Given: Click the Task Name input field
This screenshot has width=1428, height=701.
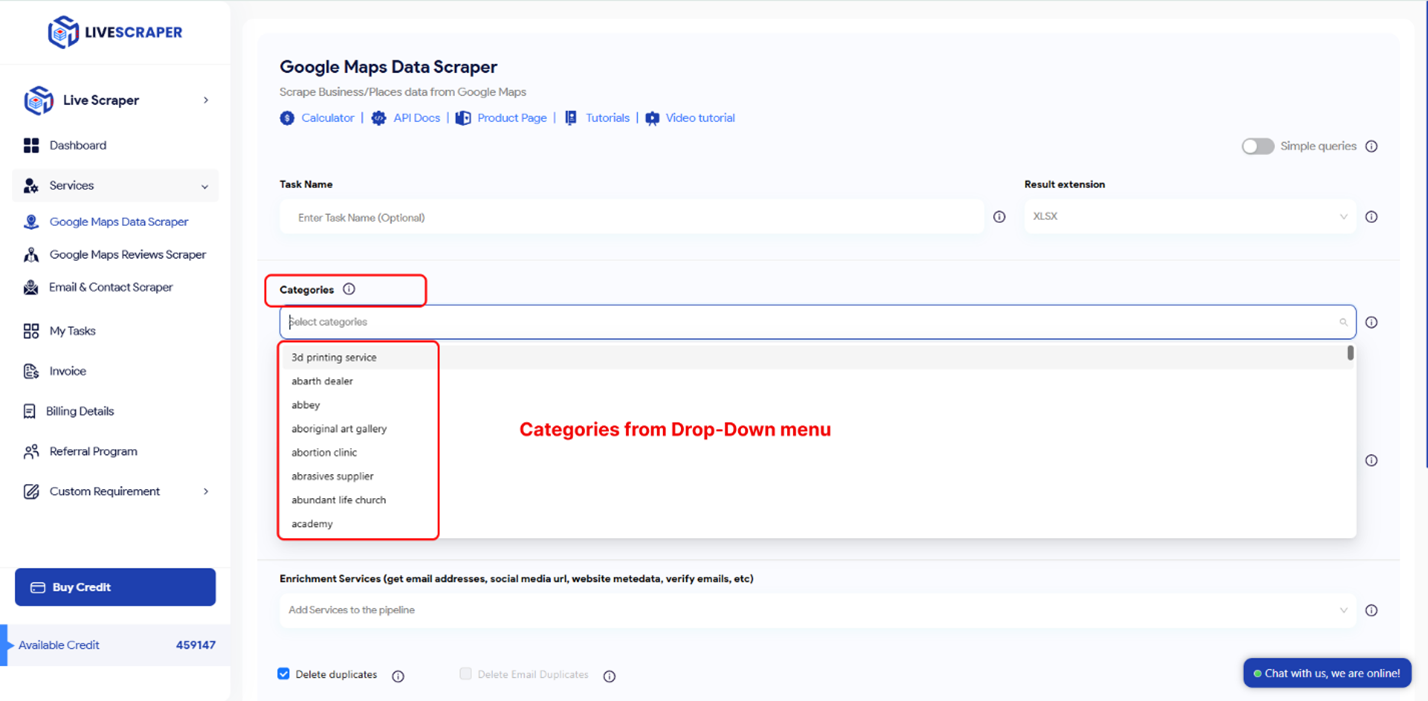Looking at the screenshot, I should click(632, 217).
